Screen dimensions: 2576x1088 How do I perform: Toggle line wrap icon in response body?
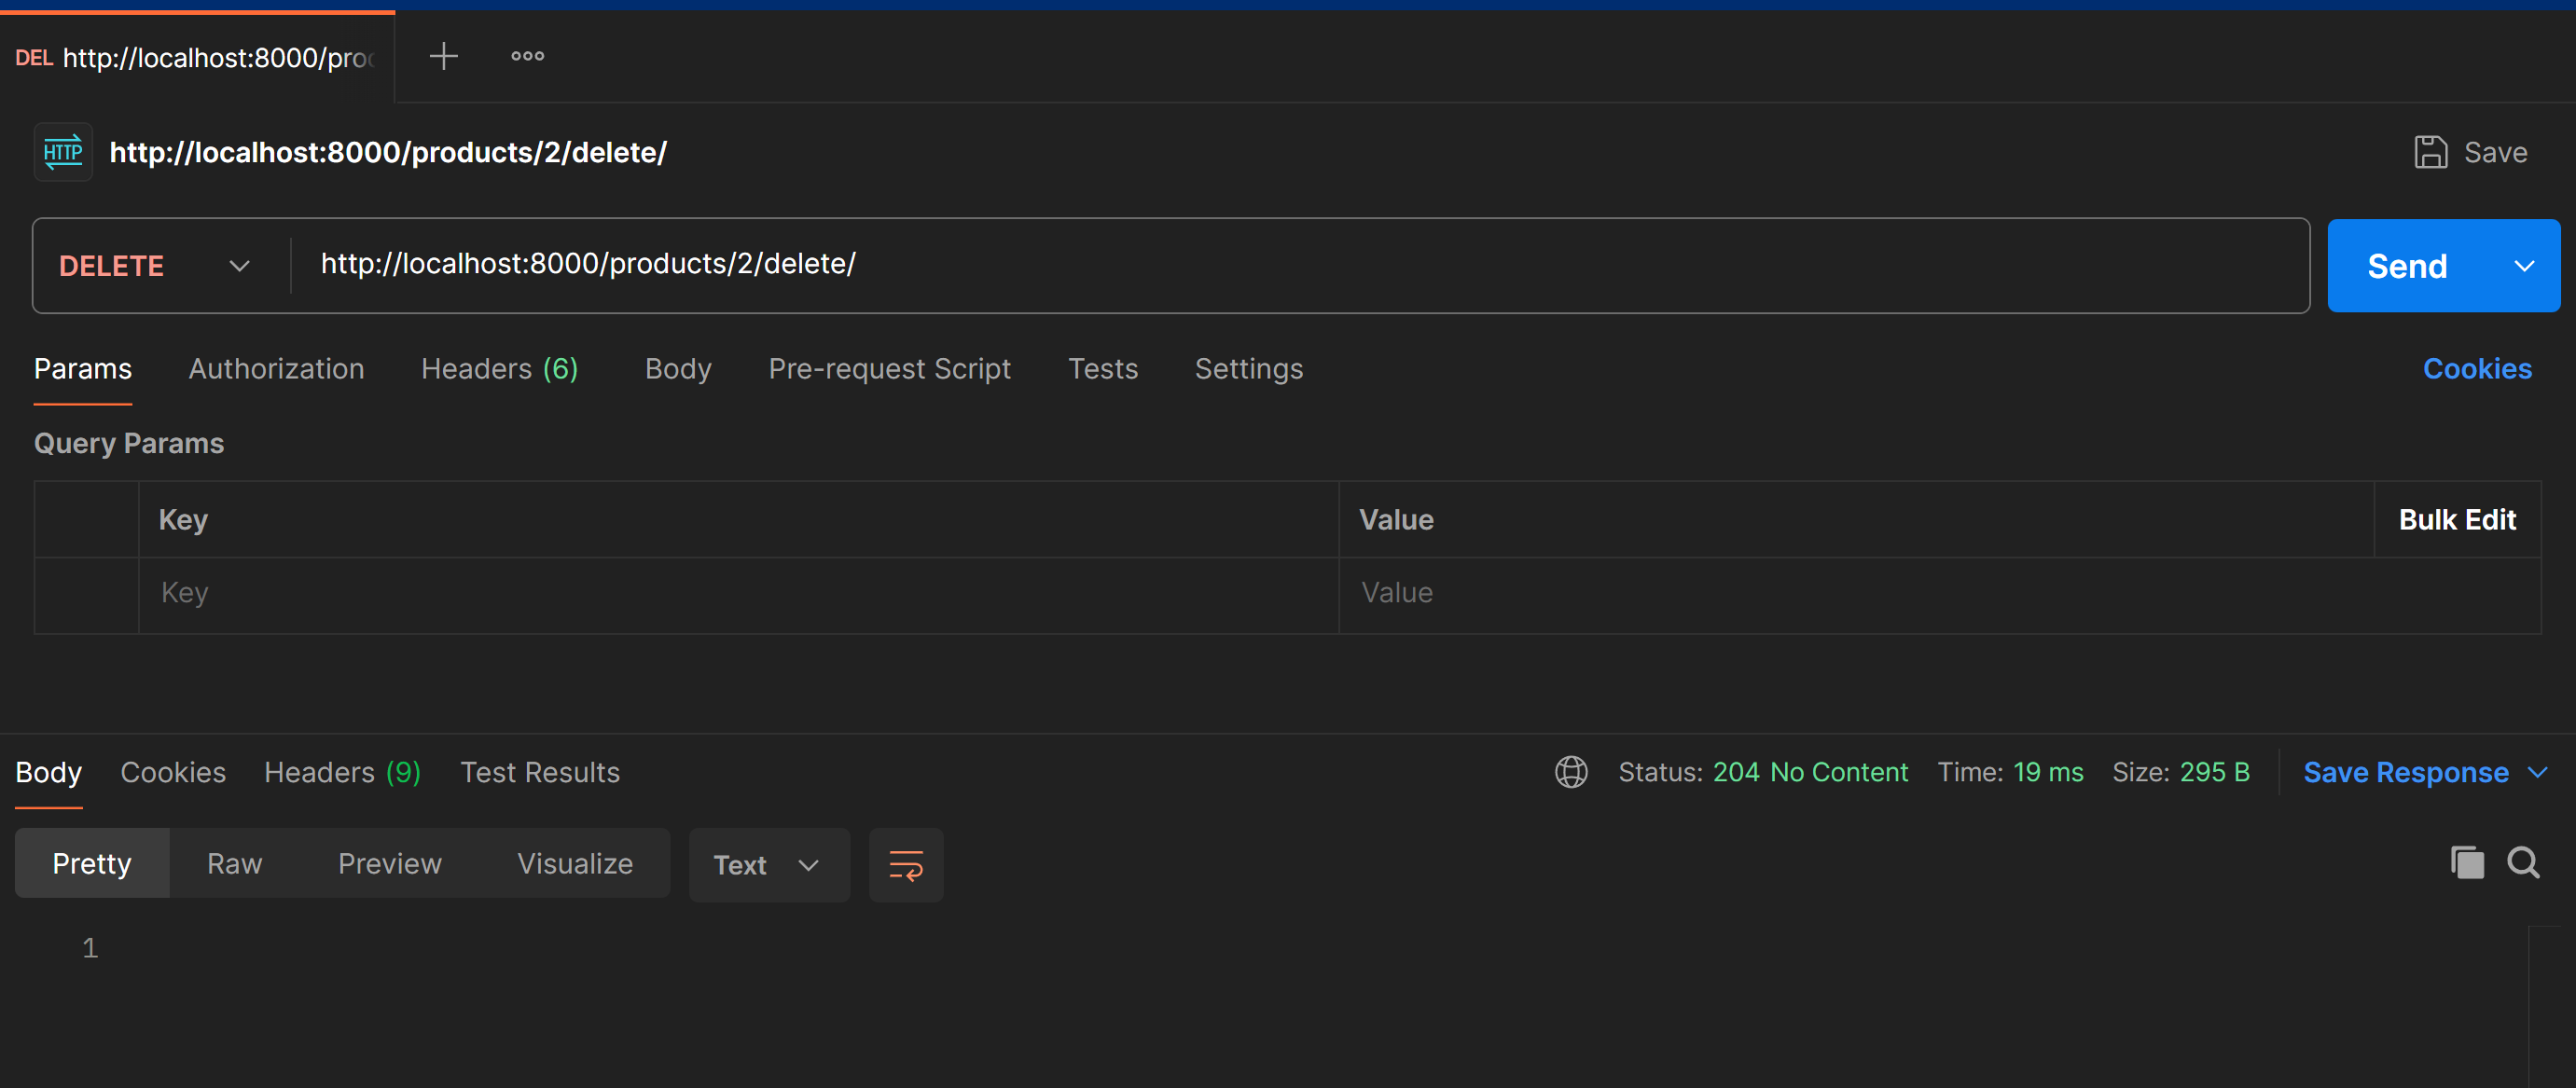pos(905,865)
